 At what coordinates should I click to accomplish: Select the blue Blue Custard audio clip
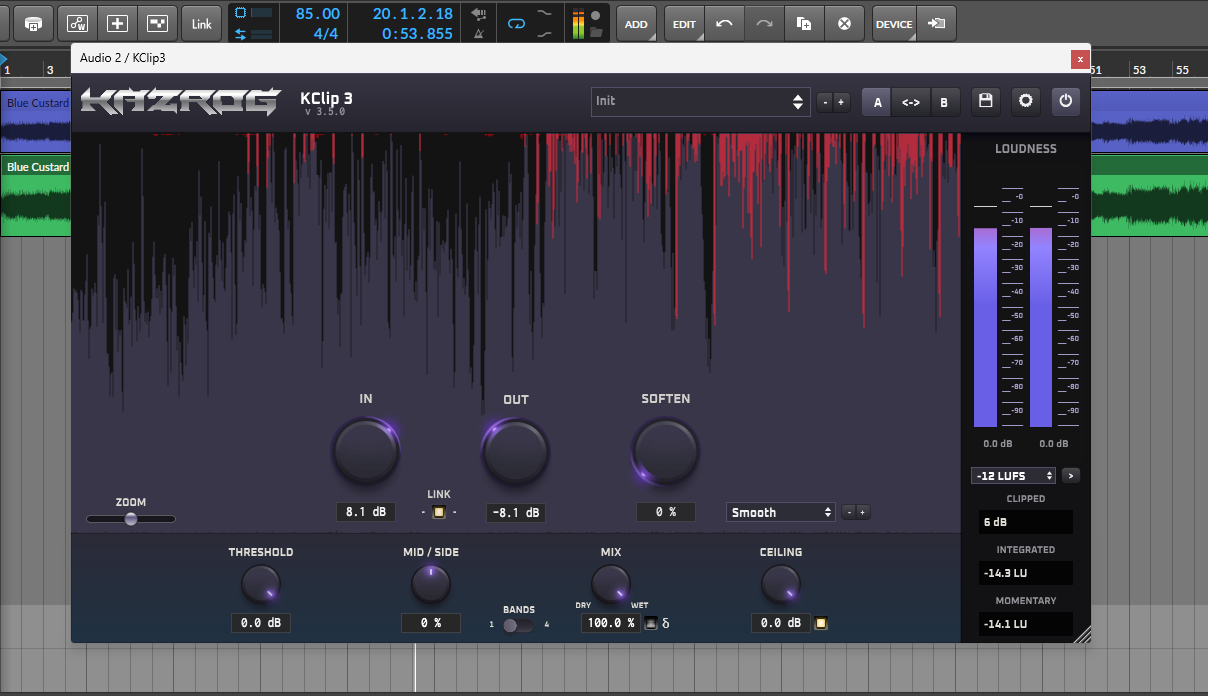(x=36, y=122)
